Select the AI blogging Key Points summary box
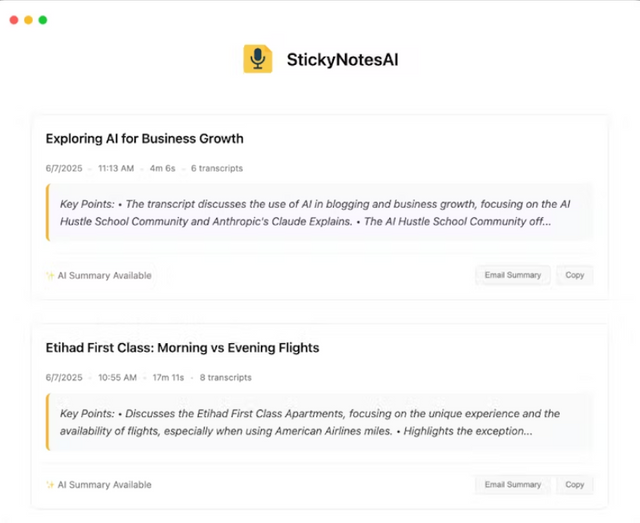 click(320, 213)
